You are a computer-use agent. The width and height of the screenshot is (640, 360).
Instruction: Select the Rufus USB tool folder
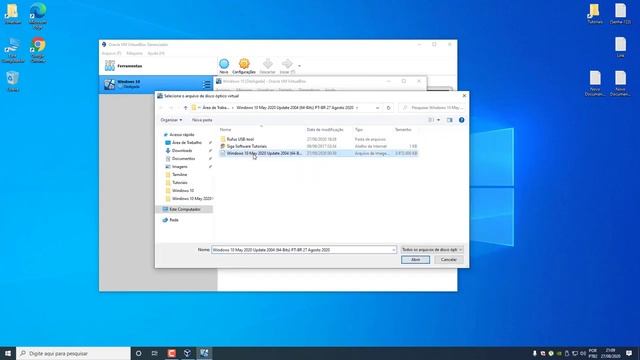[x=240, y=139]
